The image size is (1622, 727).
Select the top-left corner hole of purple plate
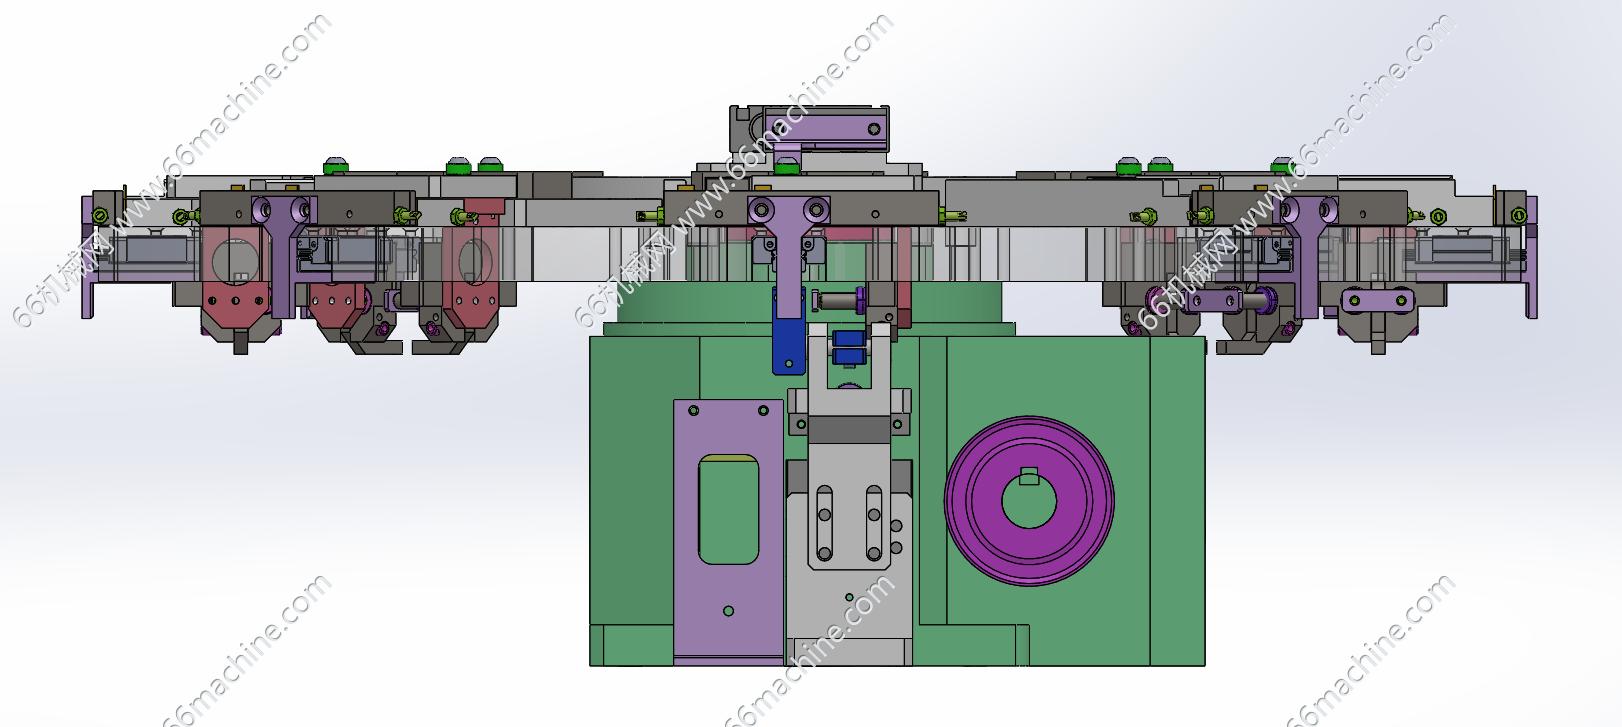coord(693,411)
